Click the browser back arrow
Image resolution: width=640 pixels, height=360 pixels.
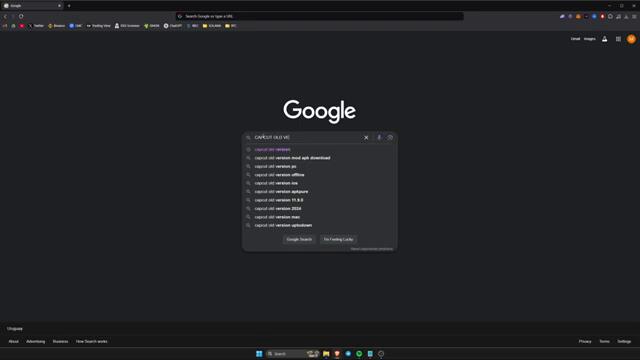pos(5,16)
